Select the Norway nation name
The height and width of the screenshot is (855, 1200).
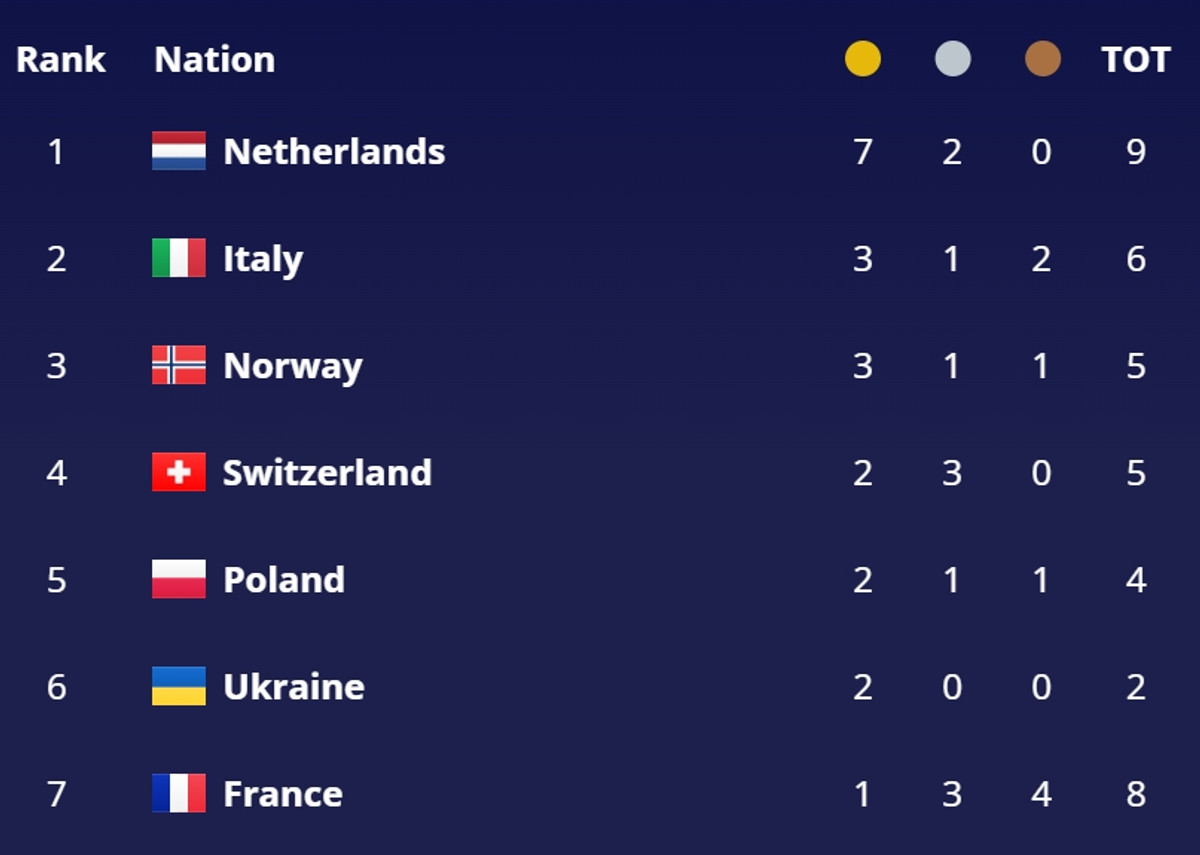tap(292, 366)
